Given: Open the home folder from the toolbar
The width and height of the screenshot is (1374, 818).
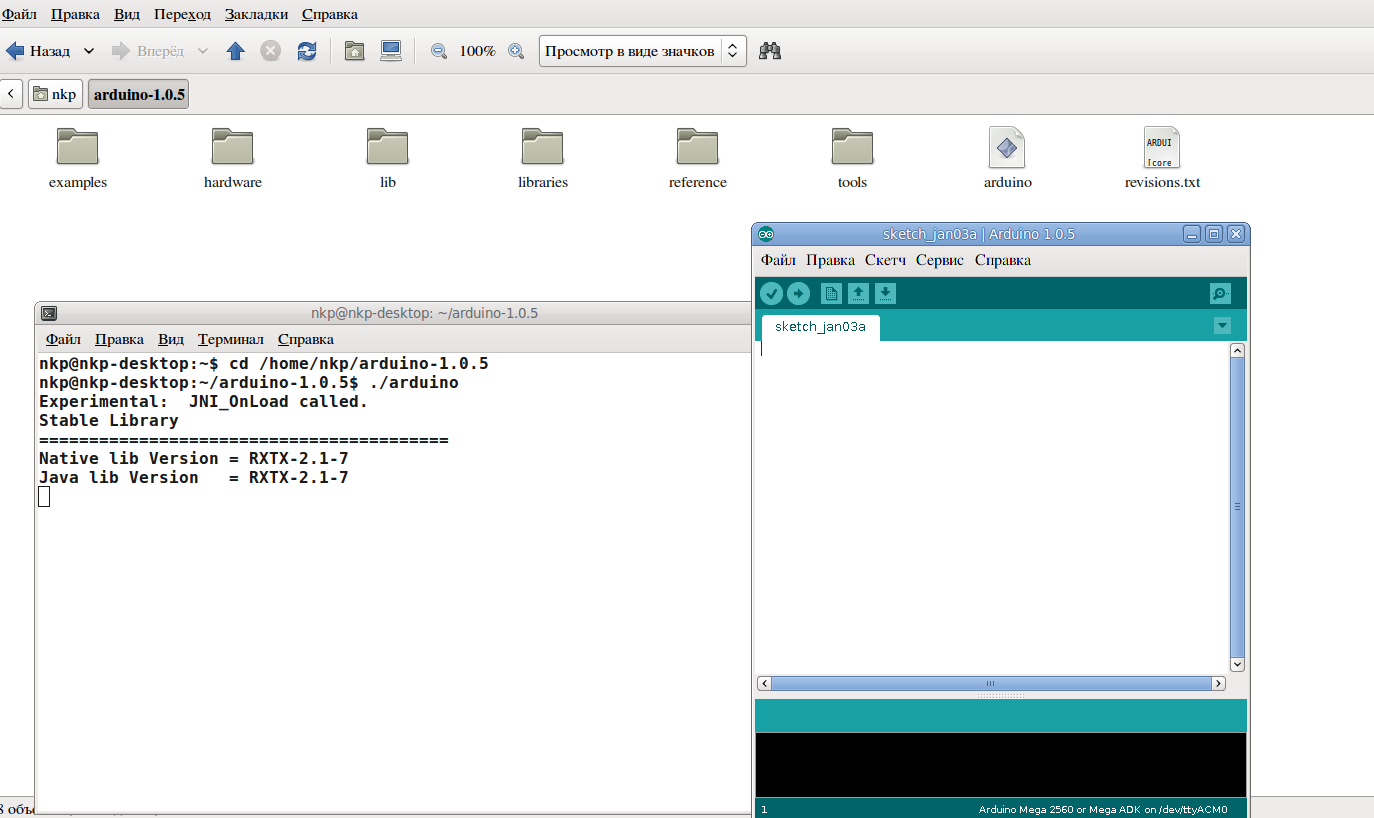Looking at the screenshot, I should coord(354,51).
